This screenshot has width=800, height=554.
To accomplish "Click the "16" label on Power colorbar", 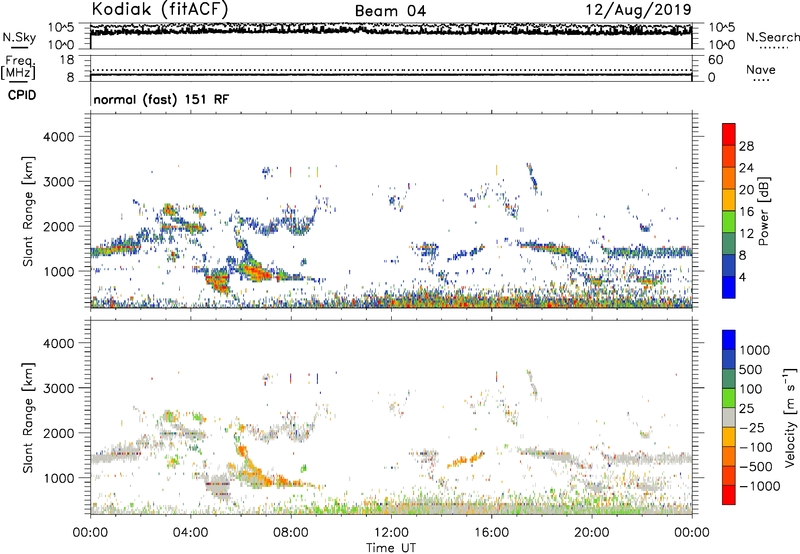I will click(x=746, y=212).
